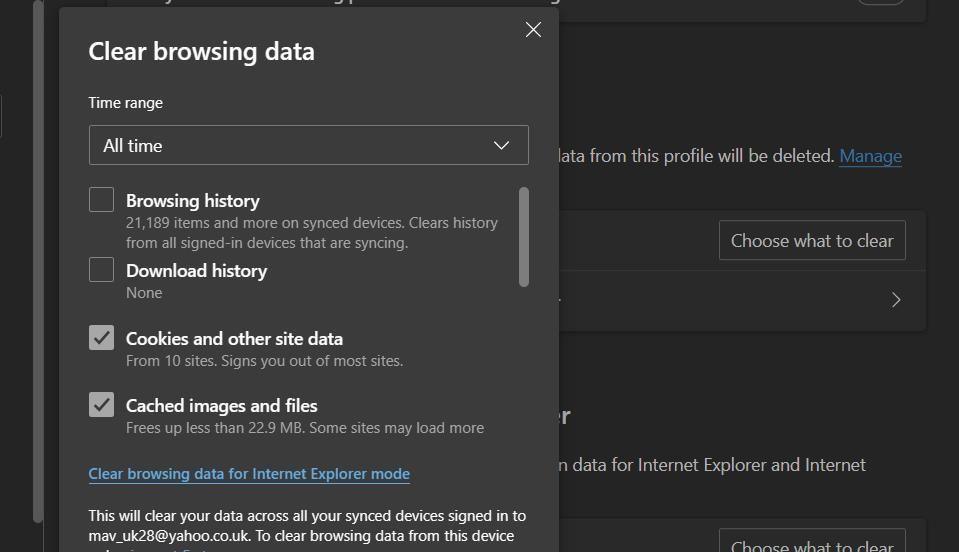This screenshot has width=959, height=552.
Task: Click the settings page vertical scrollbar
Action: coord(38,260)
